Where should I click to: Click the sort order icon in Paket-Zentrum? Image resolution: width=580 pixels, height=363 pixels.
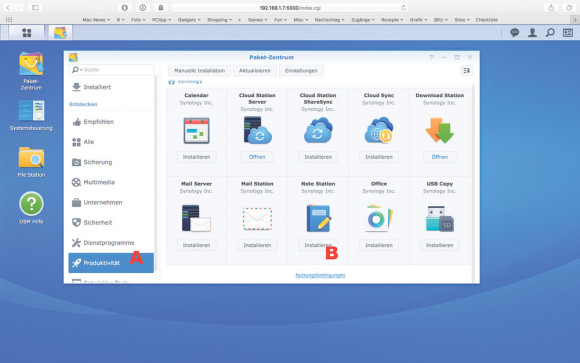(x=466, y=70)
